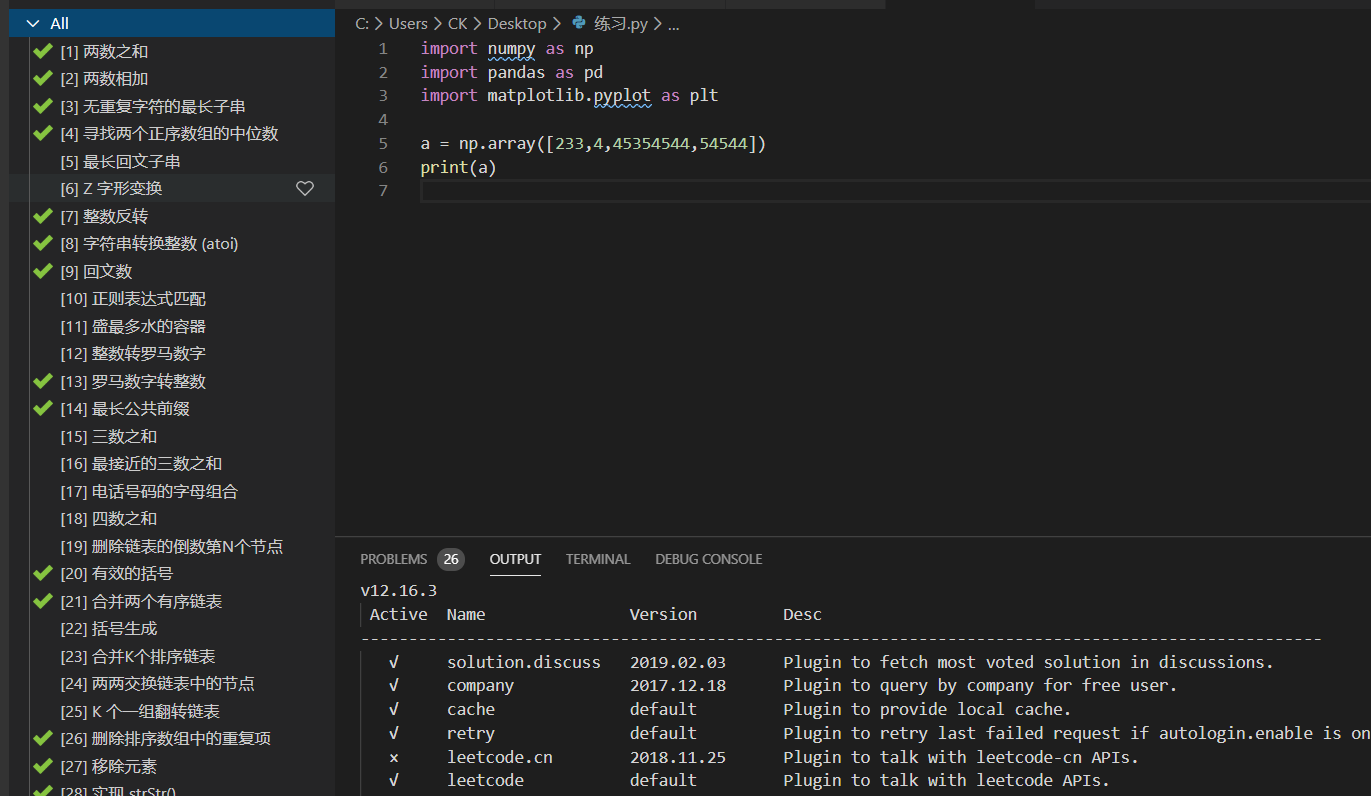
Task: Switch to the TERMINAL tab
Action: click(597, 559)
